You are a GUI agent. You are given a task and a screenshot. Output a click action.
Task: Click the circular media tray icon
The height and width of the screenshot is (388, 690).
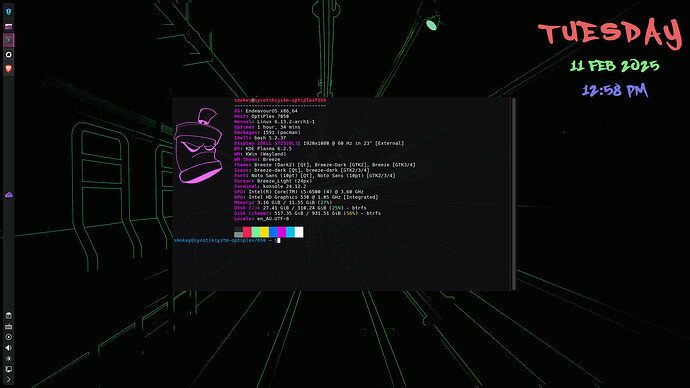(x=8, y=337)
